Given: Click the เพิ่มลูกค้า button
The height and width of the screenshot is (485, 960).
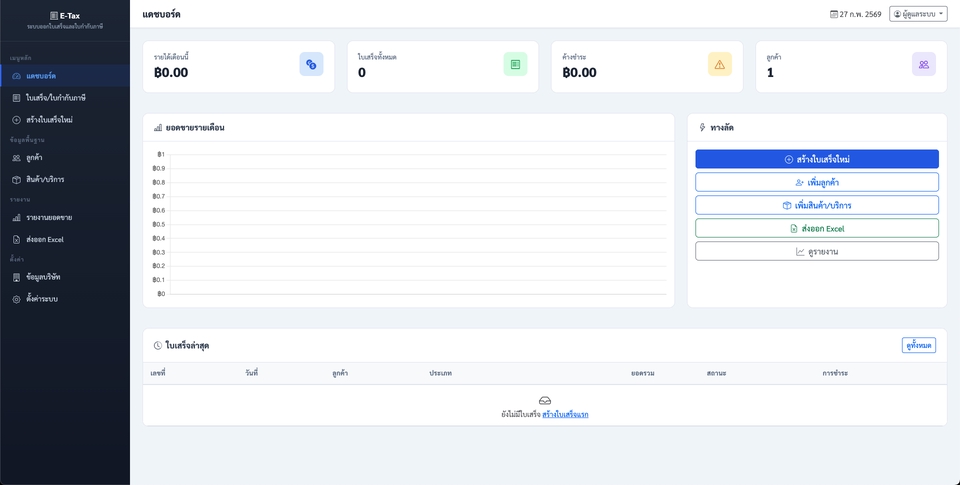Looking at the screenshot, I should (x=816, y=182).
